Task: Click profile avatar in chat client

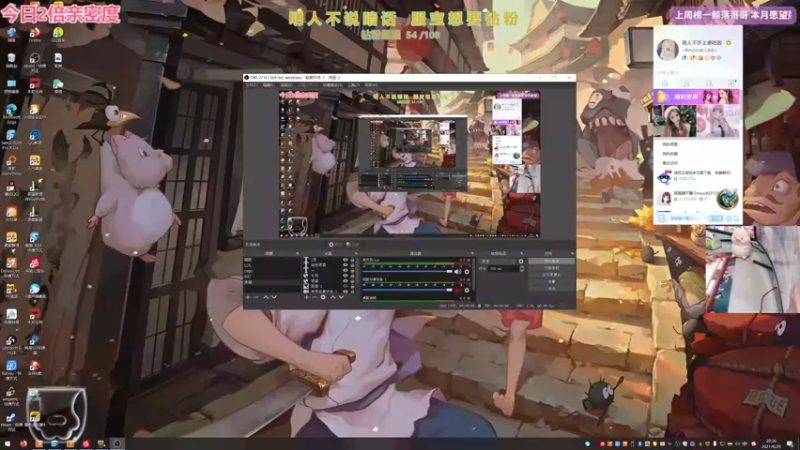Action: tap(667, 50)
